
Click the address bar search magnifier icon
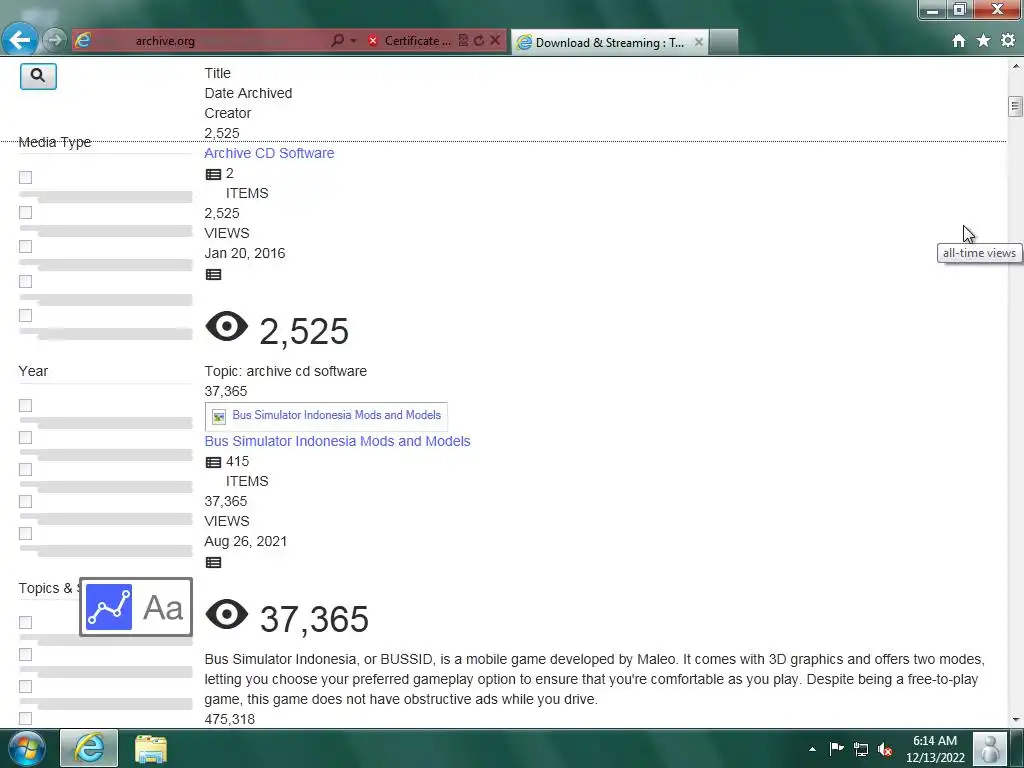[337, 40]
